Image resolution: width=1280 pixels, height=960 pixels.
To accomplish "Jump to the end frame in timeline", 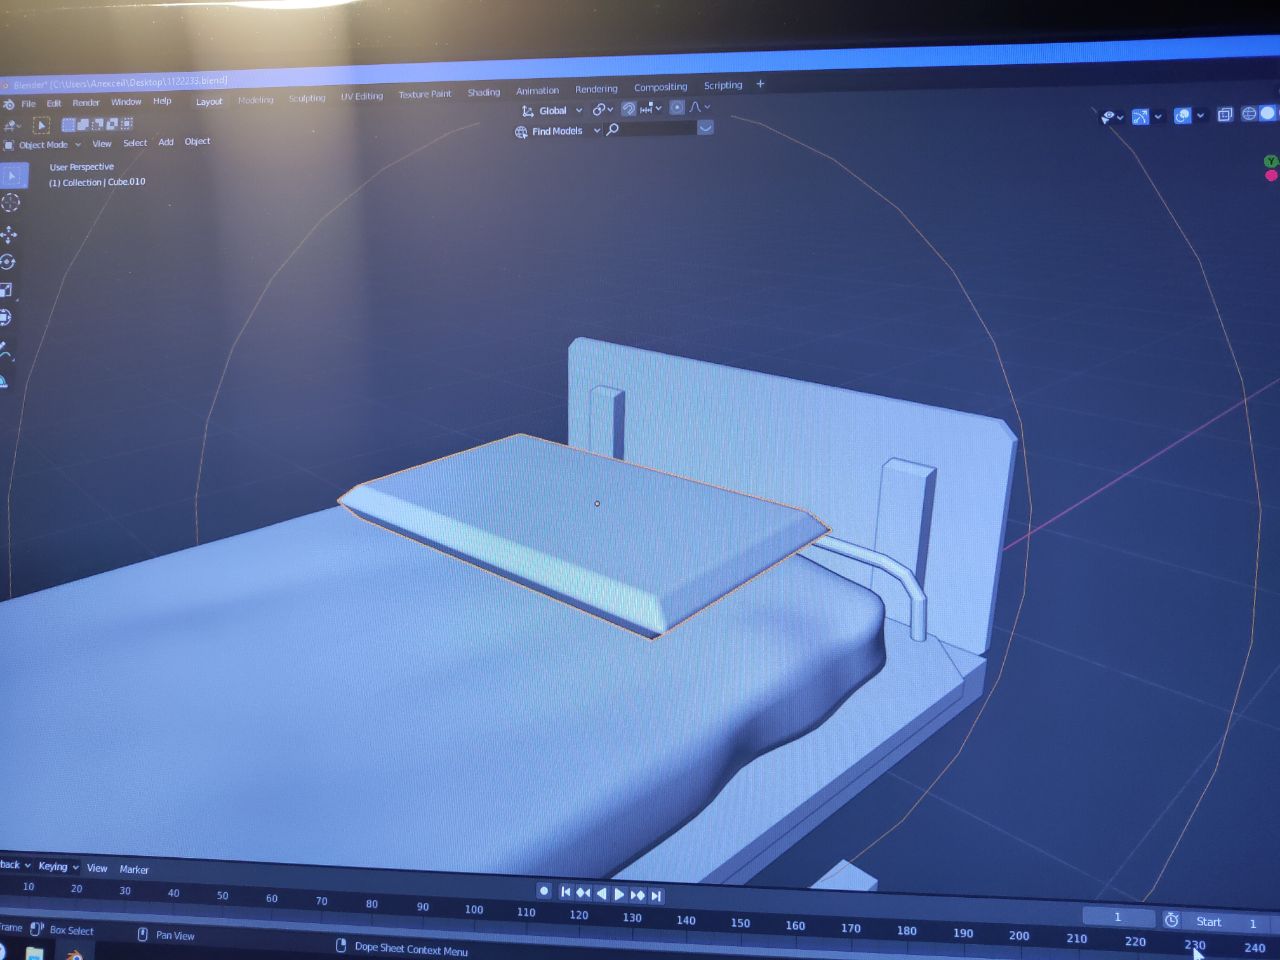I will (x=656, y=895).
